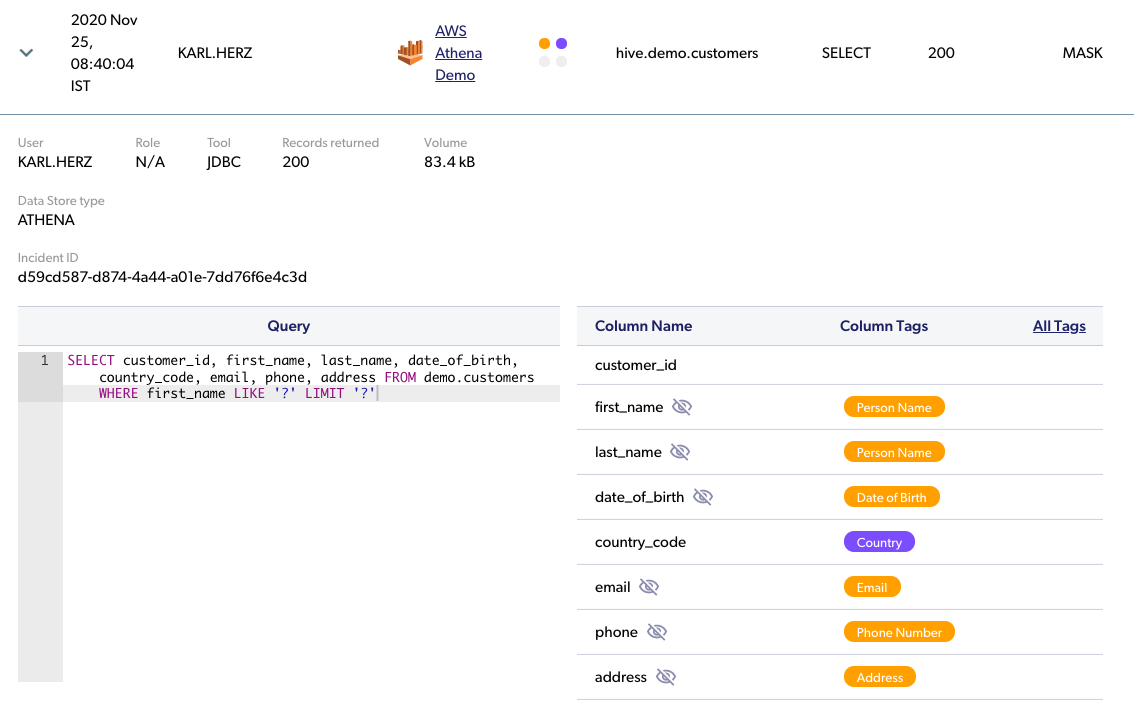The height and width of the screenshot is (709, 1138).
Task: Open the AWS Athena Demo link
Action: point(458,53)
